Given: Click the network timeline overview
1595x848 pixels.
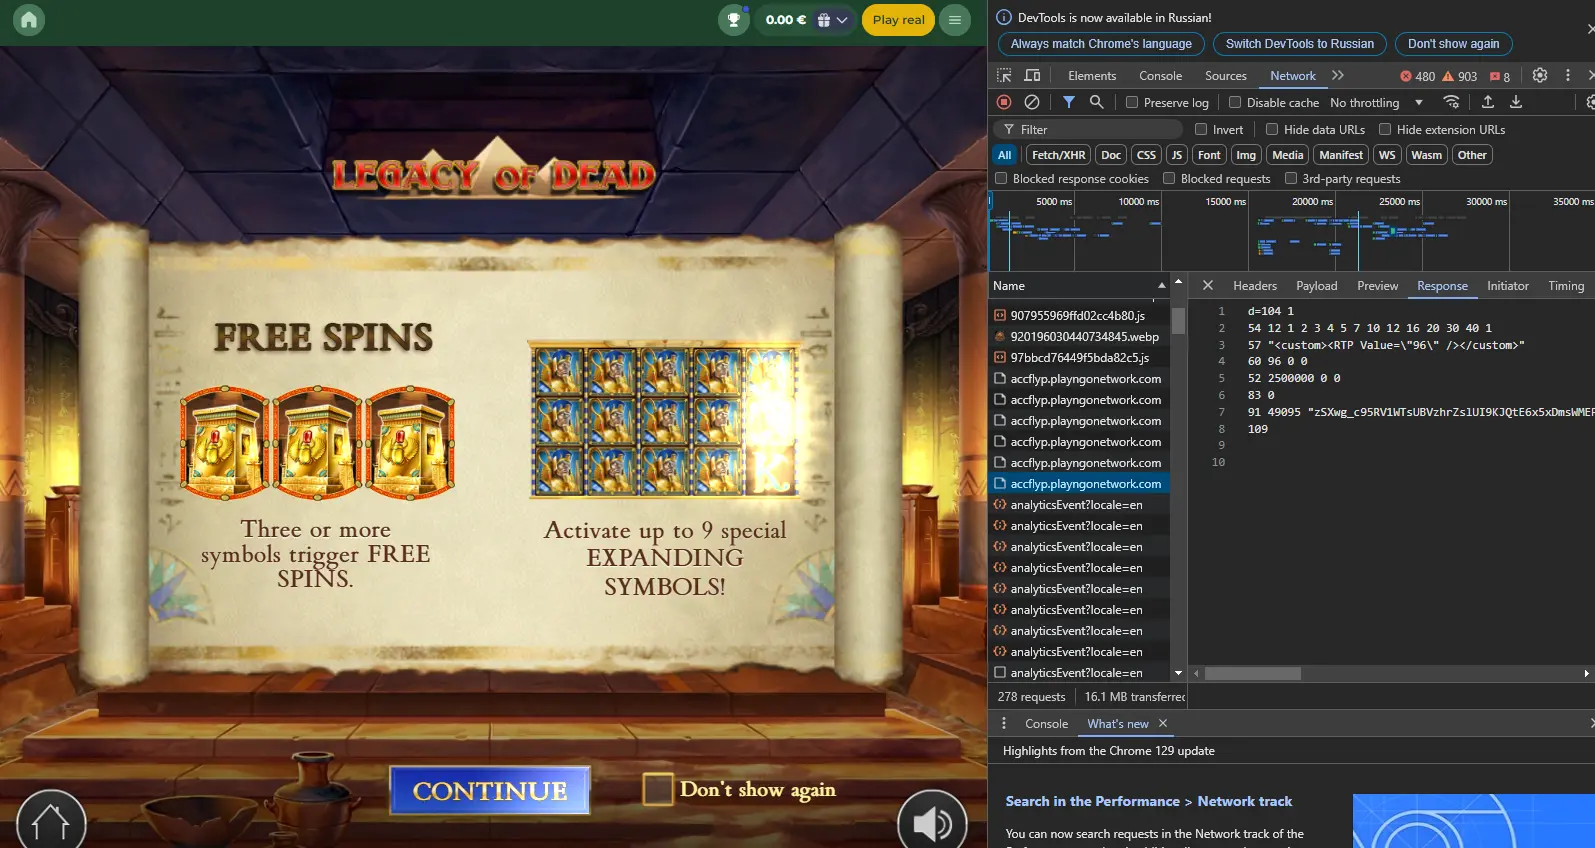Looking at the screenshot, I should pyautogui.click(x=1291, y=231).
